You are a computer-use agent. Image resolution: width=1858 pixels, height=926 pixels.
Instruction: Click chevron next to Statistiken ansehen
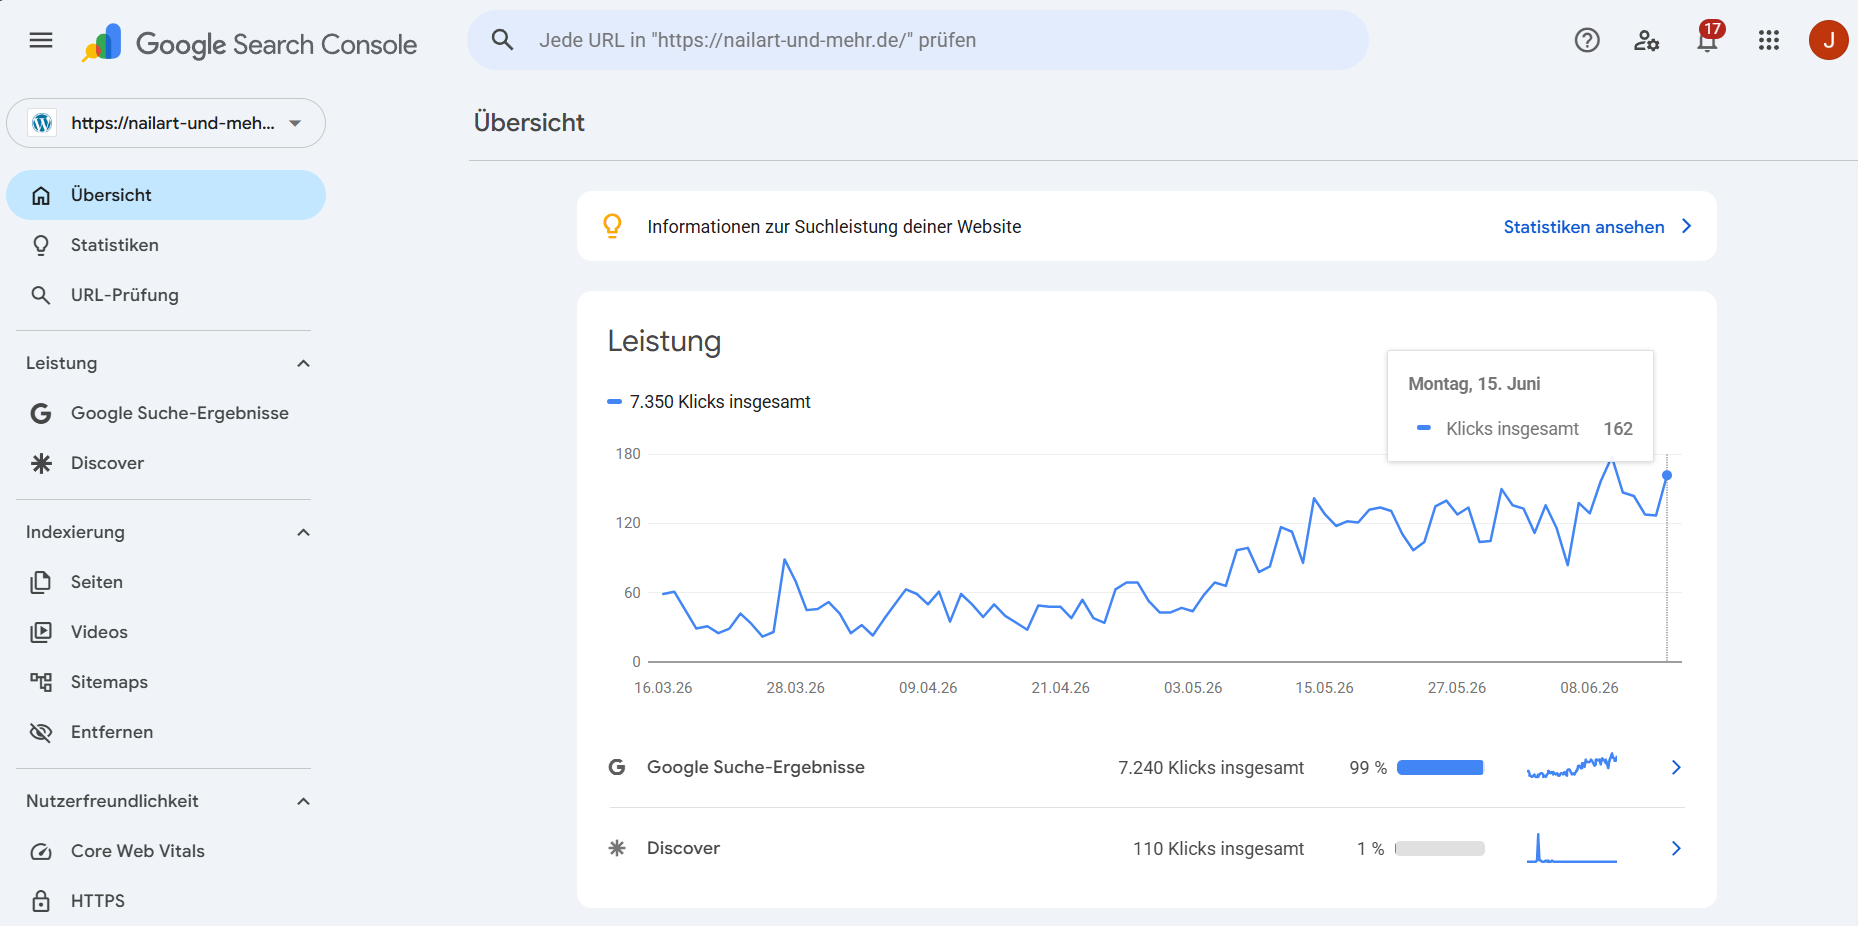(1687, 226)
